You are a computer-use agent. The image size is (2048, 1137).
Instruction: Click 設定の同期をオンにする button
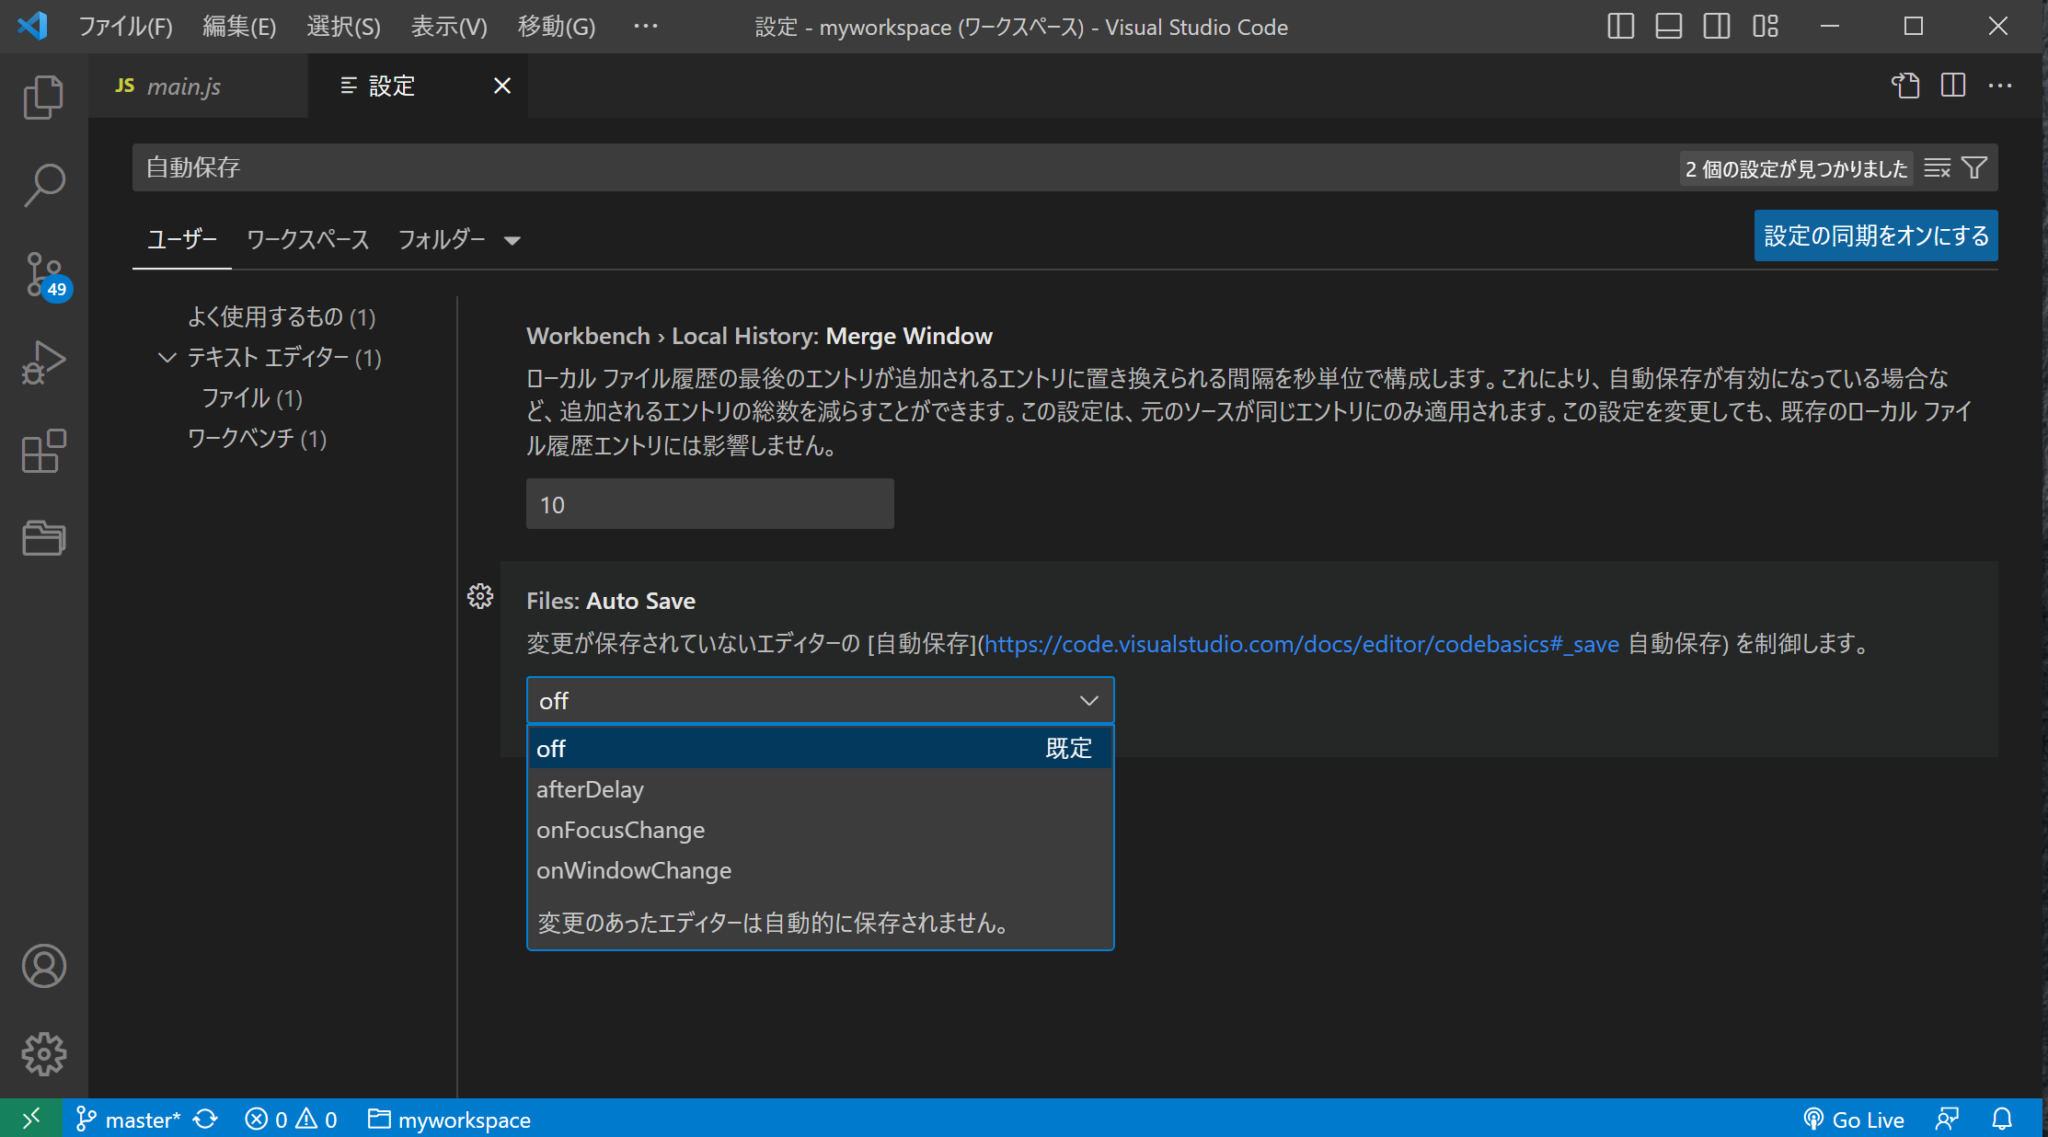[1875, 236]
